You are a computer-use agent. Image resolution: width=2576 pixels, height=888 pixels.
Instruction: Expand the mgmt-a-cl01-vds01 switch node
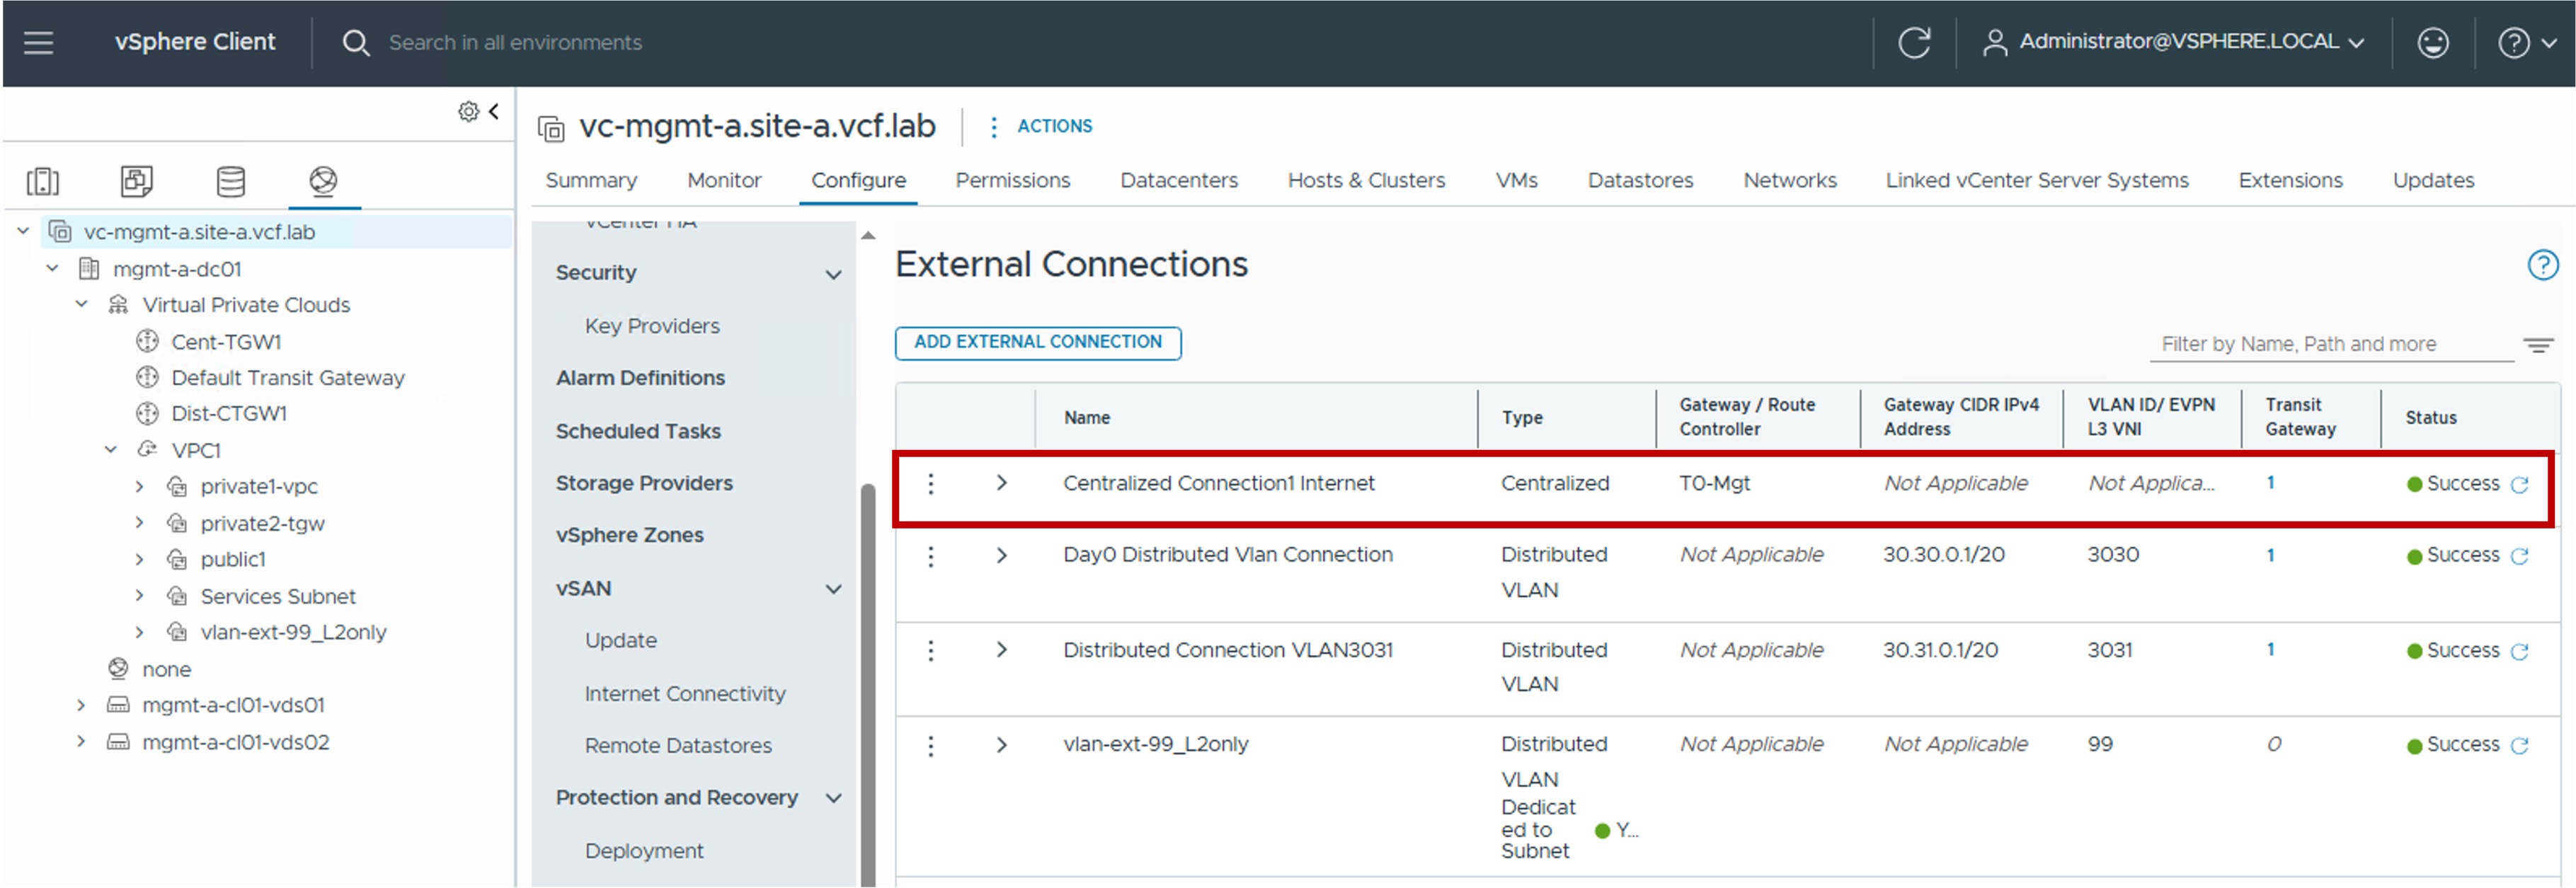[81, 705]
